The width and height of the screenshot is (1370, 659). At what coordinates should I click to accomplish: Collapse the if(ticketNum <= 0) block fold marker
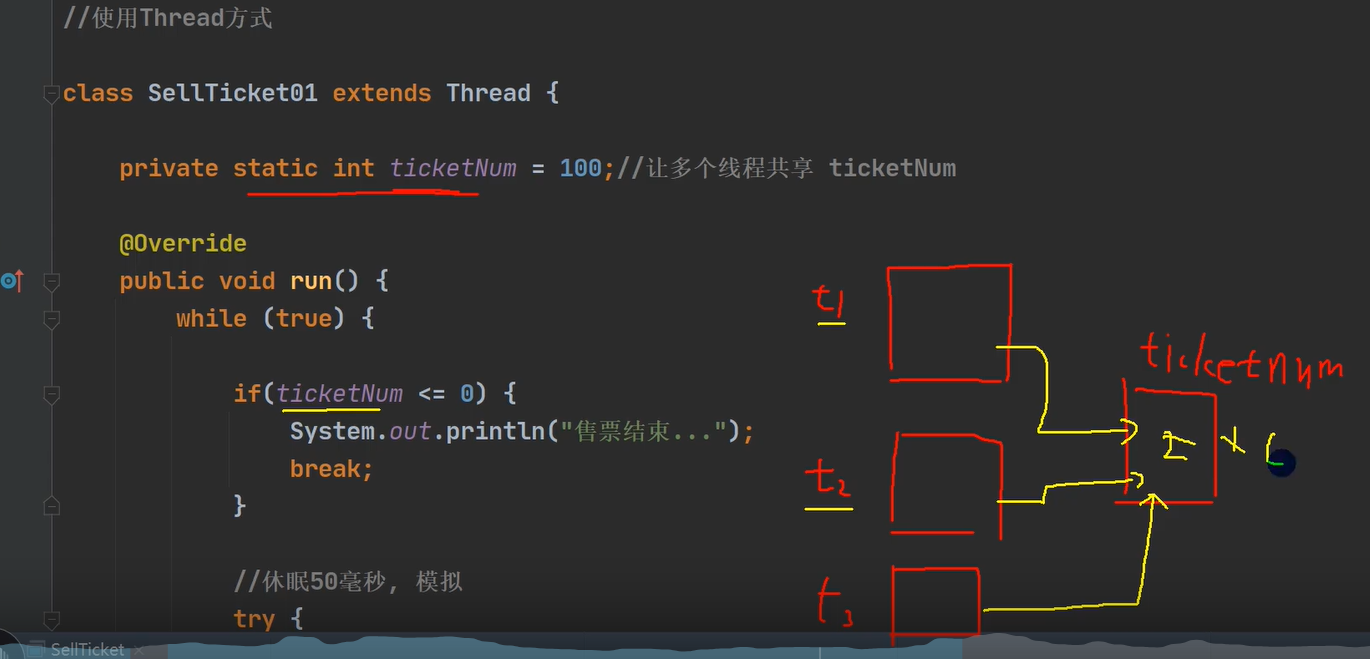[x=51, y=394]
